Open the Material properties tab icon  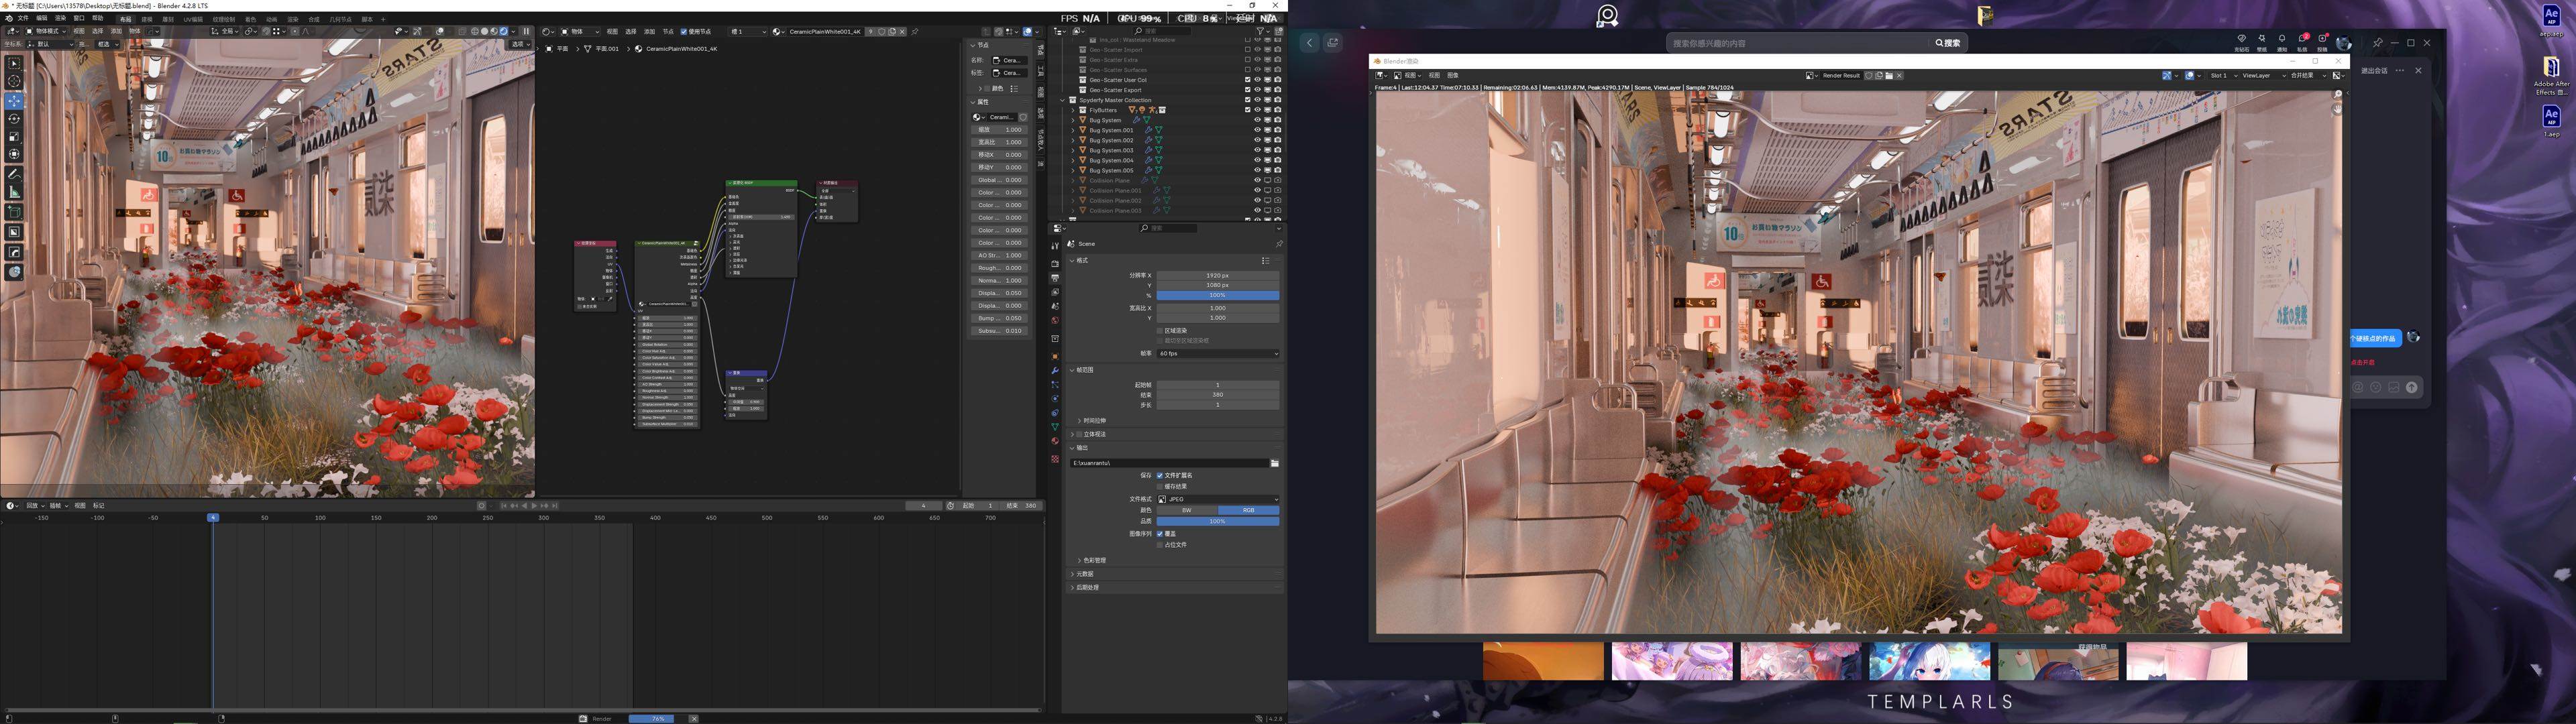1055,441
